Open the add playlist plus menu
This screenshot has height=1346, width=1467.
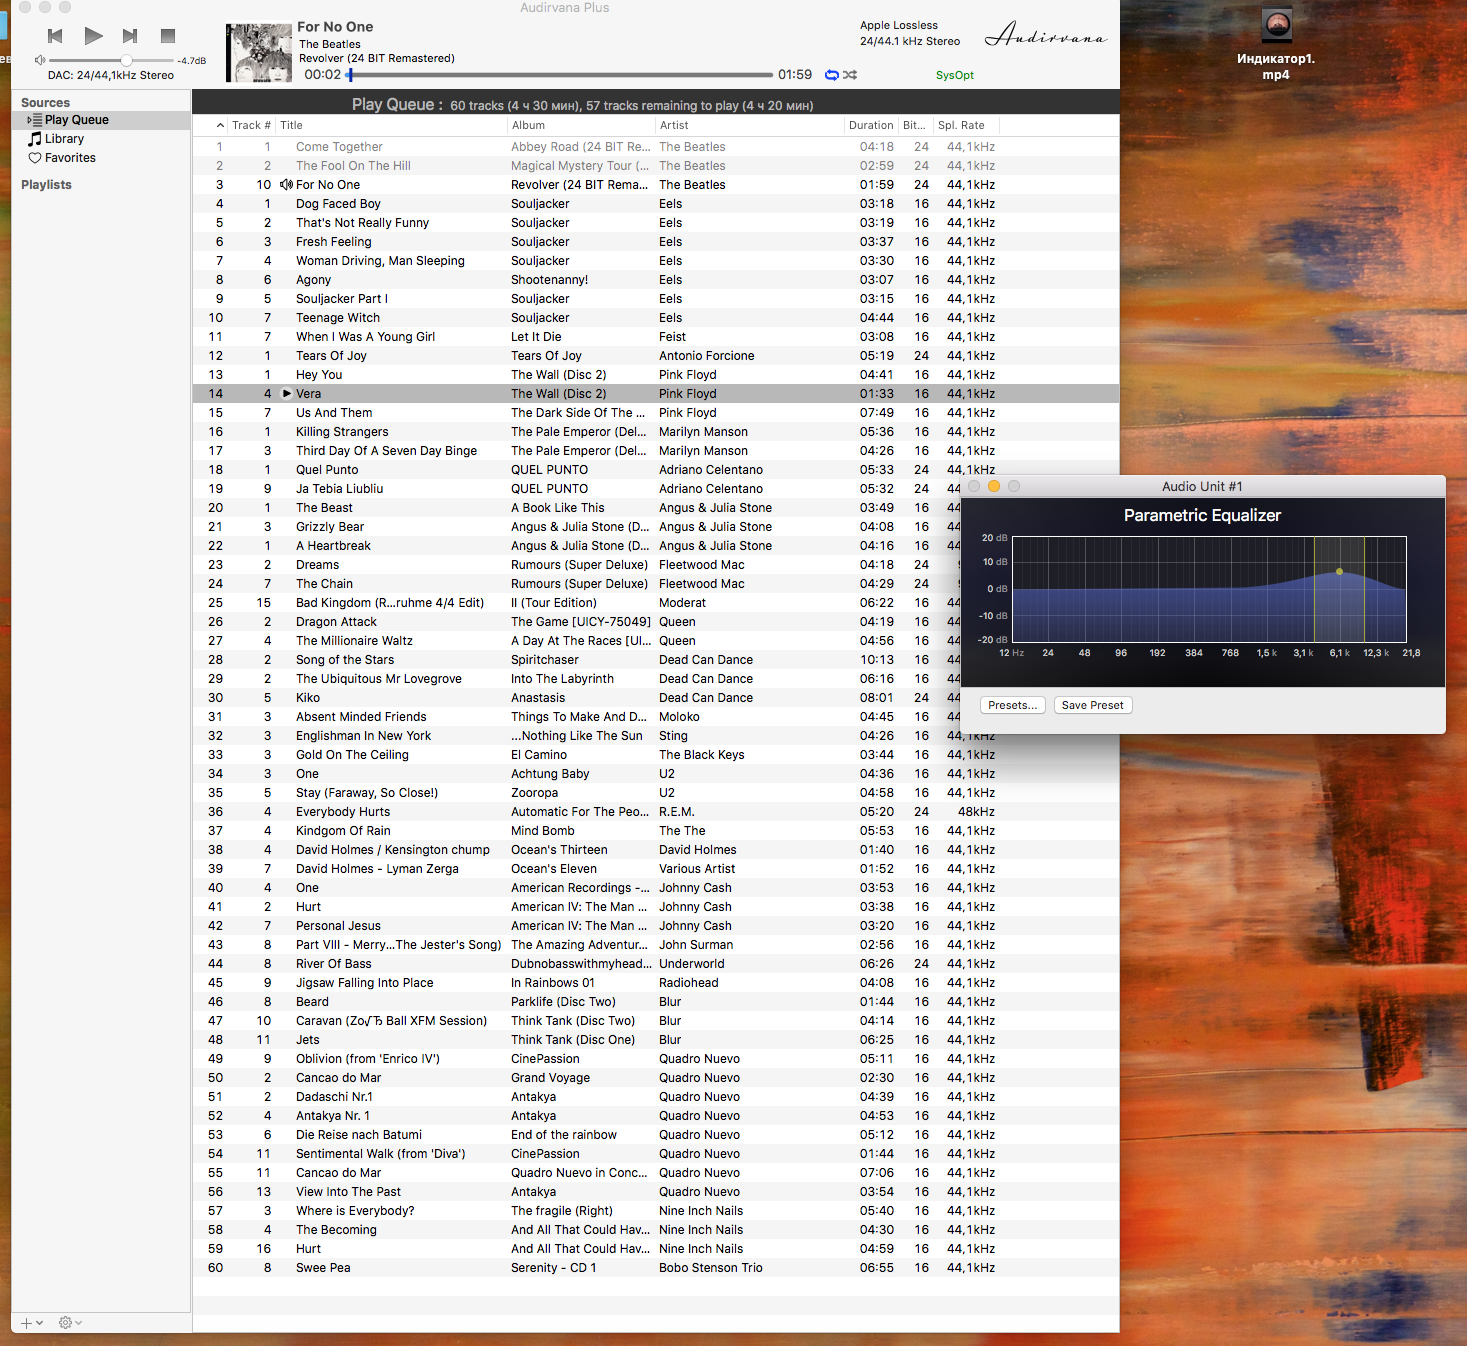coord(32,1323)
